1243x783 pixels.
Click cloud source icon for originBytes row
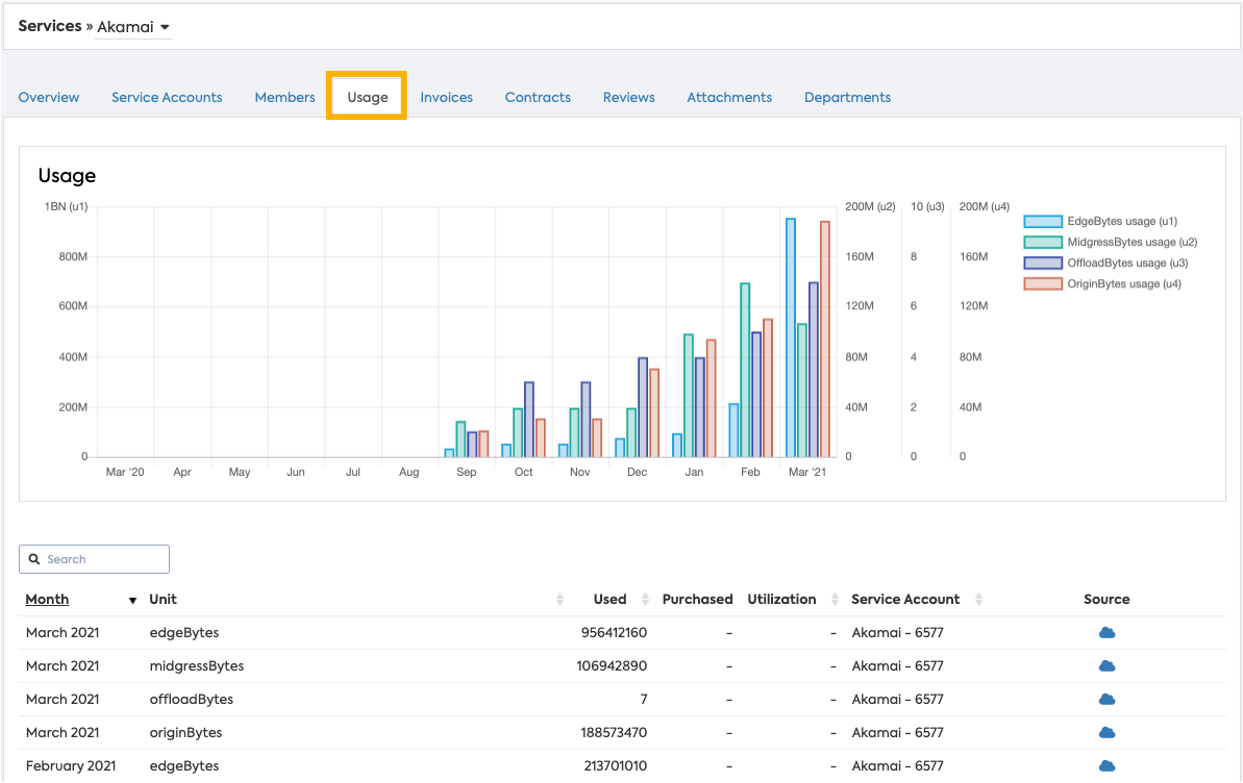pyautogui.click(x=1106, y=732)
